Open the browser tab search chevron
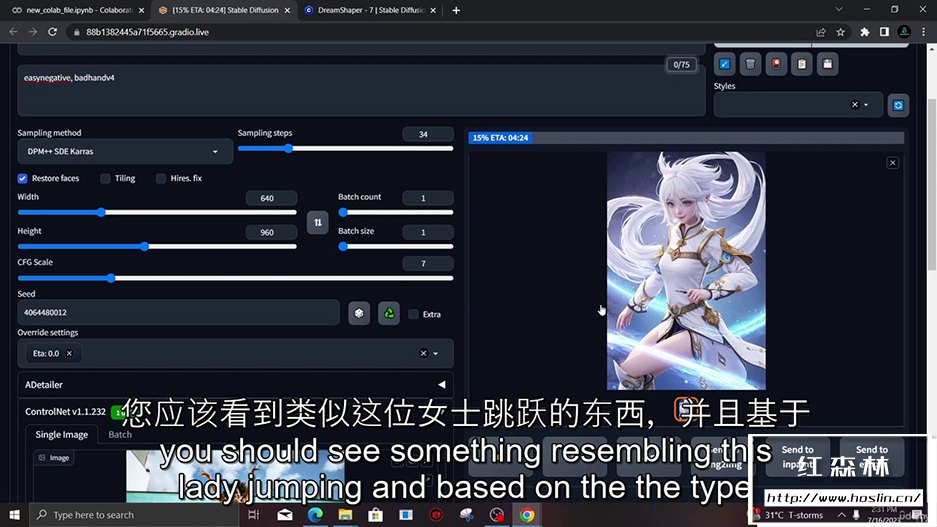Viewport: 937px width, 527px height. 839,10
